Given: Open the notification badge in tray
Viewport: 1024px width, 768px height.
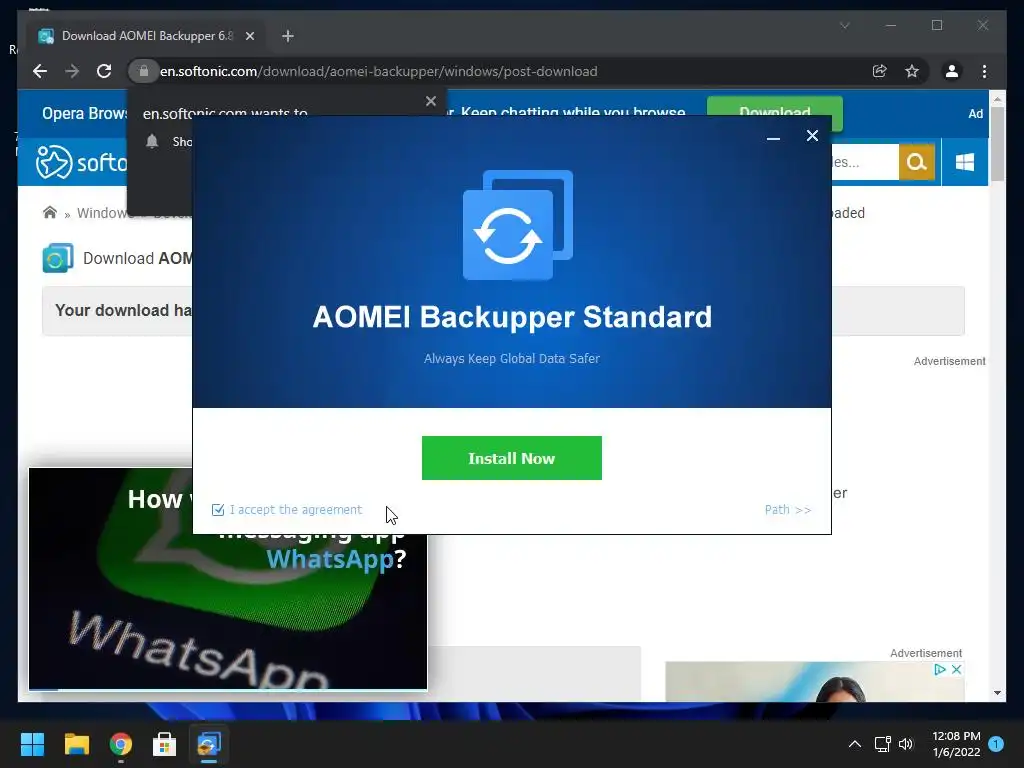Looking at the screenshot, I should 996,744.
